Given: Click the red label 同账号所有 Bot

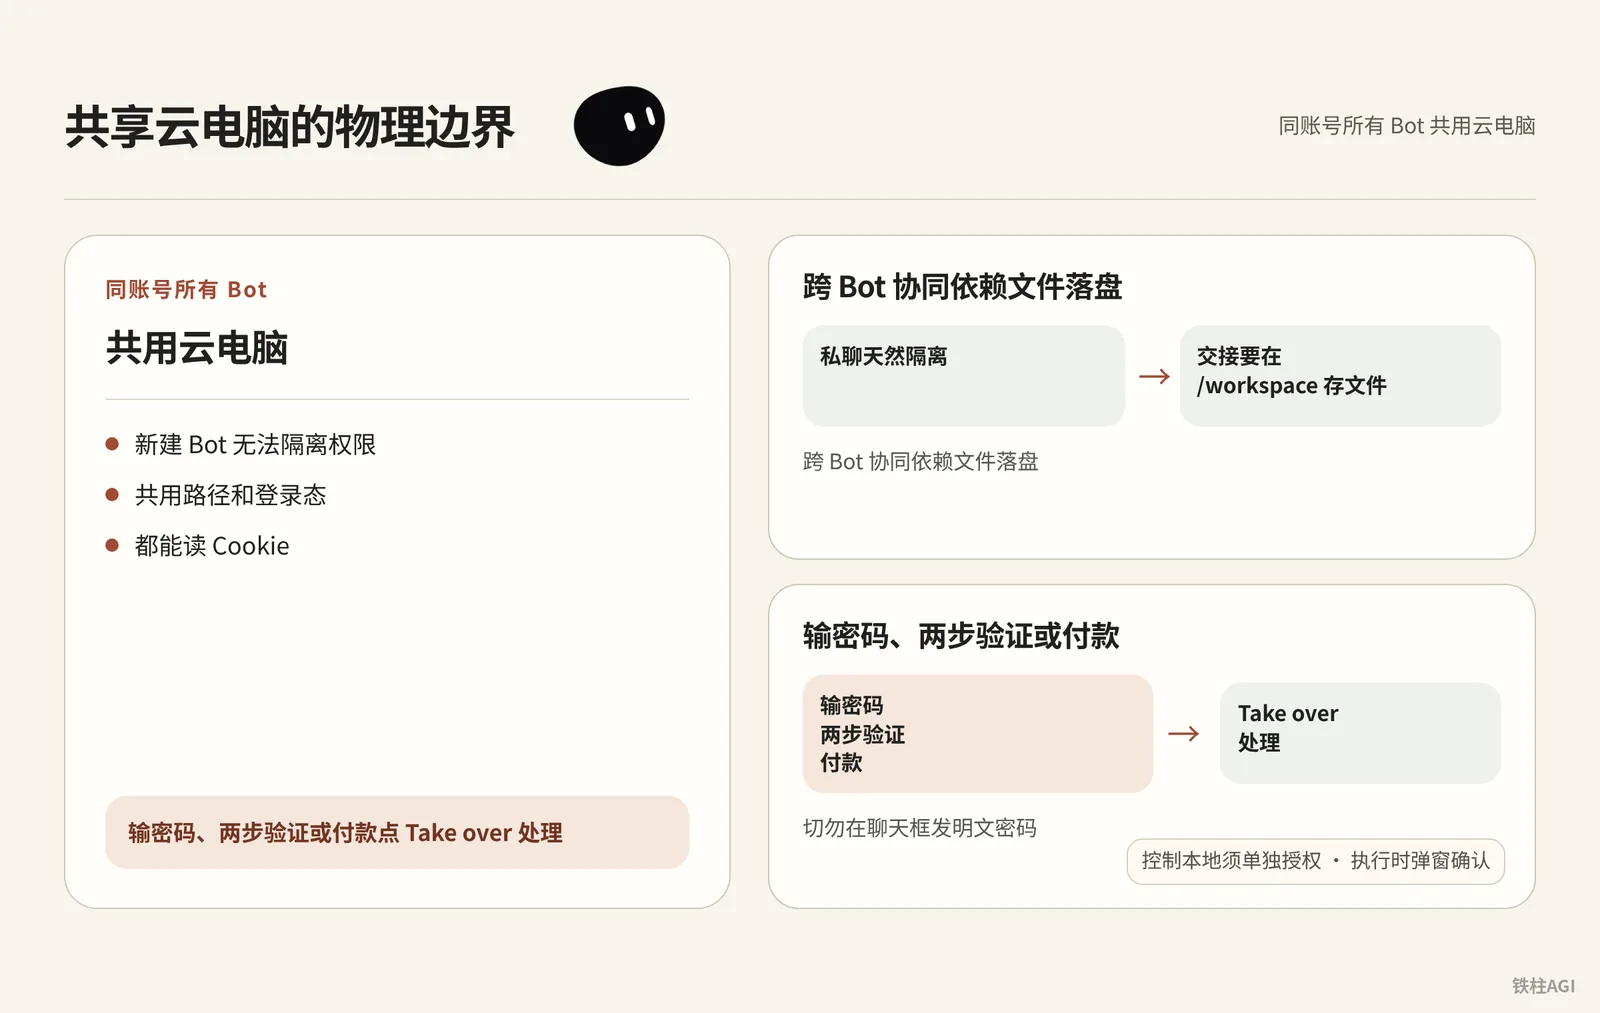Looking at the screenshot, I should click(186, 290).
